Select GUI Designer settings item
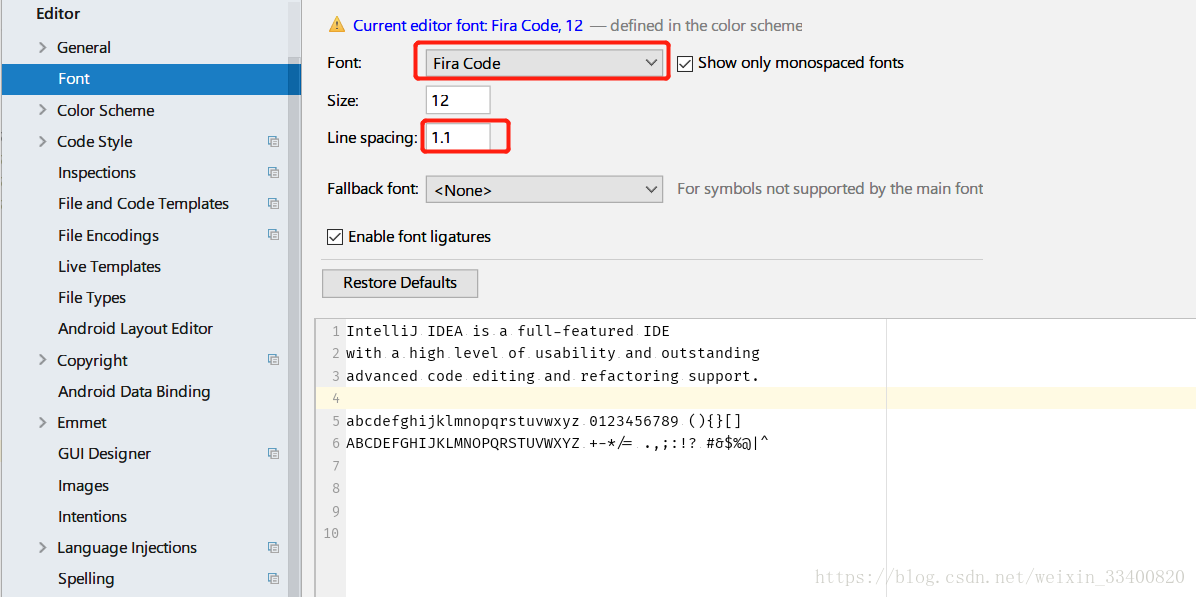Viewport: 1196px width, 597px height. [104, 454]
